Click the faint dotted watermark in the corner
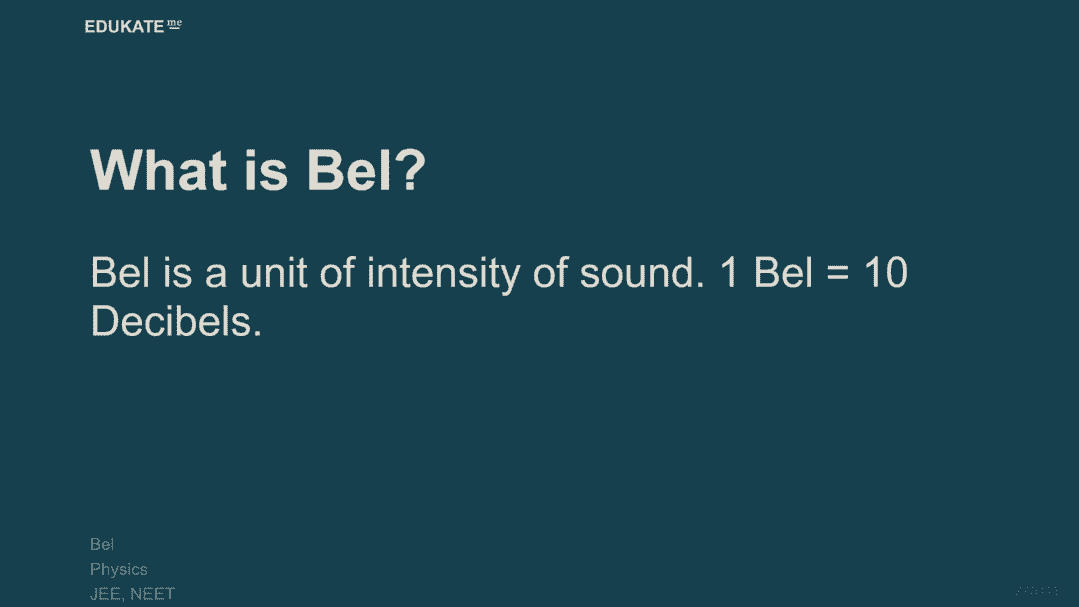The height and width of the screenshot is (607, 1079). click(x=1036, y=591)
